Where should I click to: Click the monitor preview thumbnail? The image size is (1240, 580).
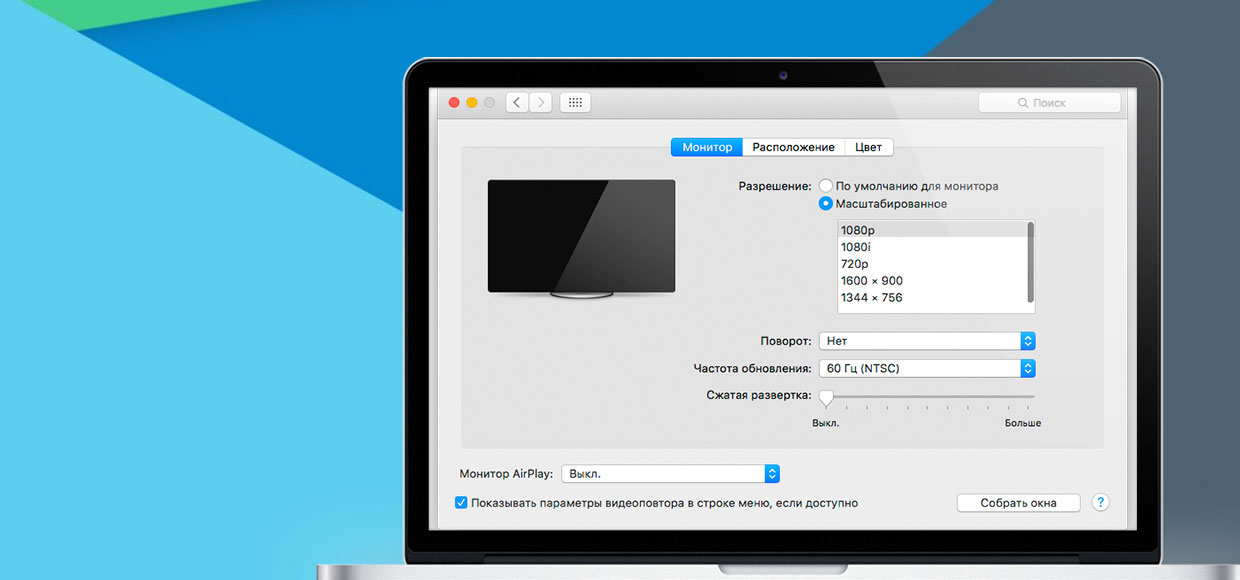click(581, 238)
